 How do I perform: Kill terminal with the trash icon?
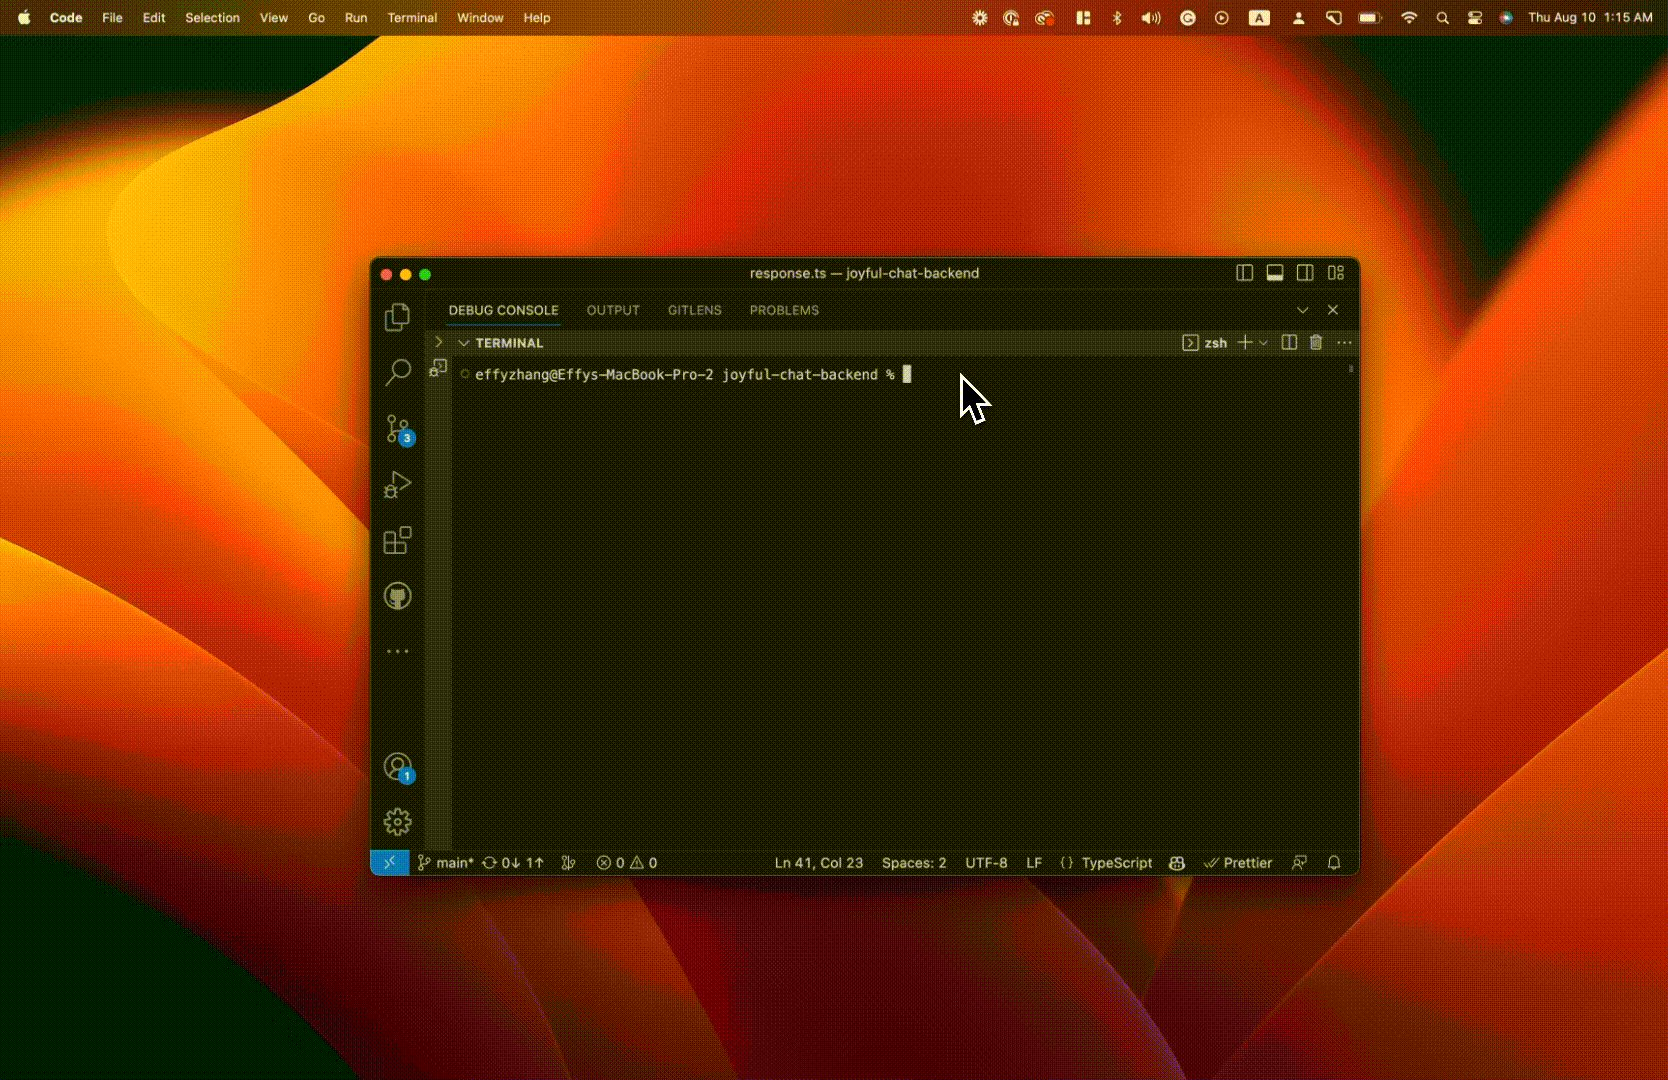point(1316,343)
